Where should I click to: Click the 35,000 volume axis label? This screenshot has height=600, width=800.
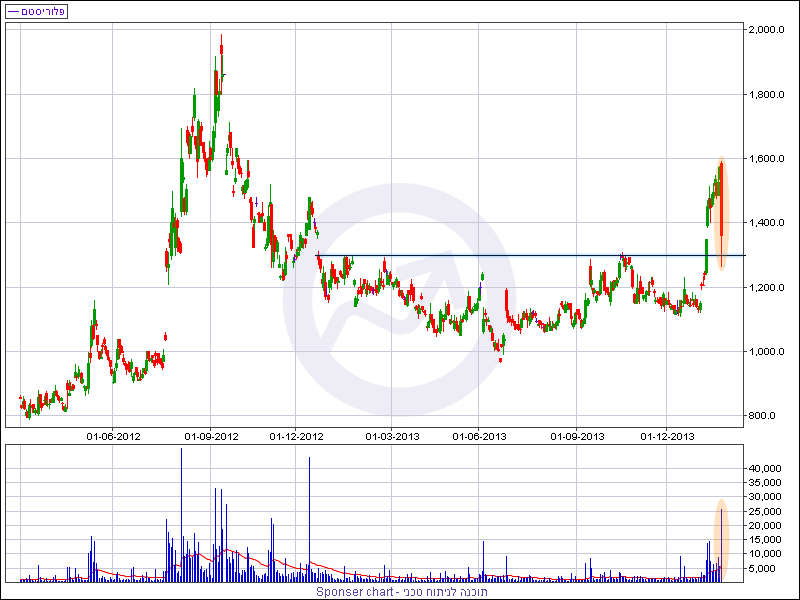point(765,483)
